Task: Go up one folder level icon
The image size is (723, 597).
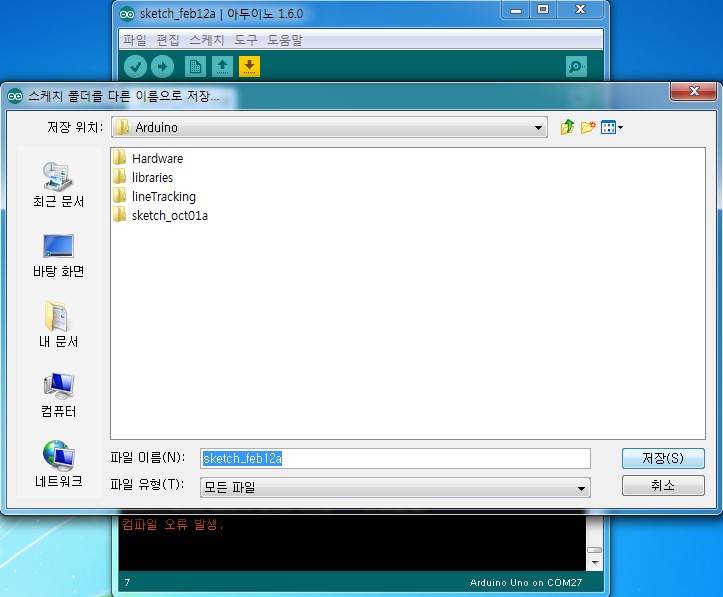Action: coord(568,127)
